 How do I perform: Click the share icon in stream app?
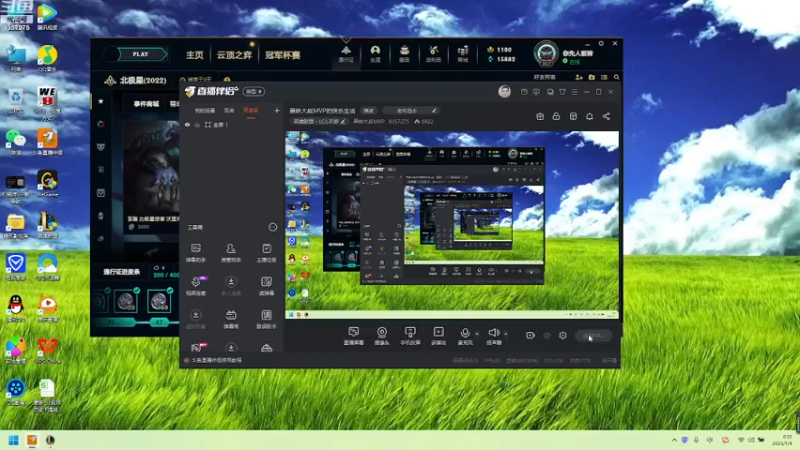pyautogui.click(x=606, y=116)
